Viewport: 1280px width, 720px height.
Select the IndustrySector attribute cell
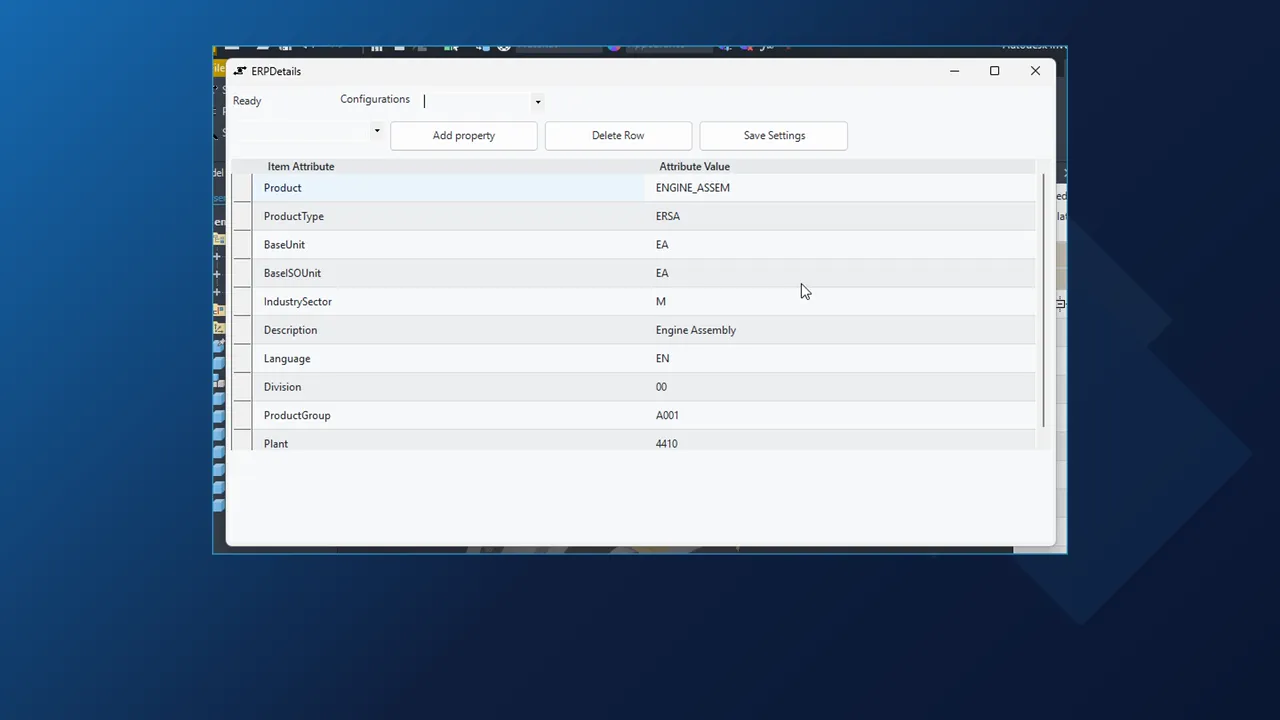click(450, 302)
